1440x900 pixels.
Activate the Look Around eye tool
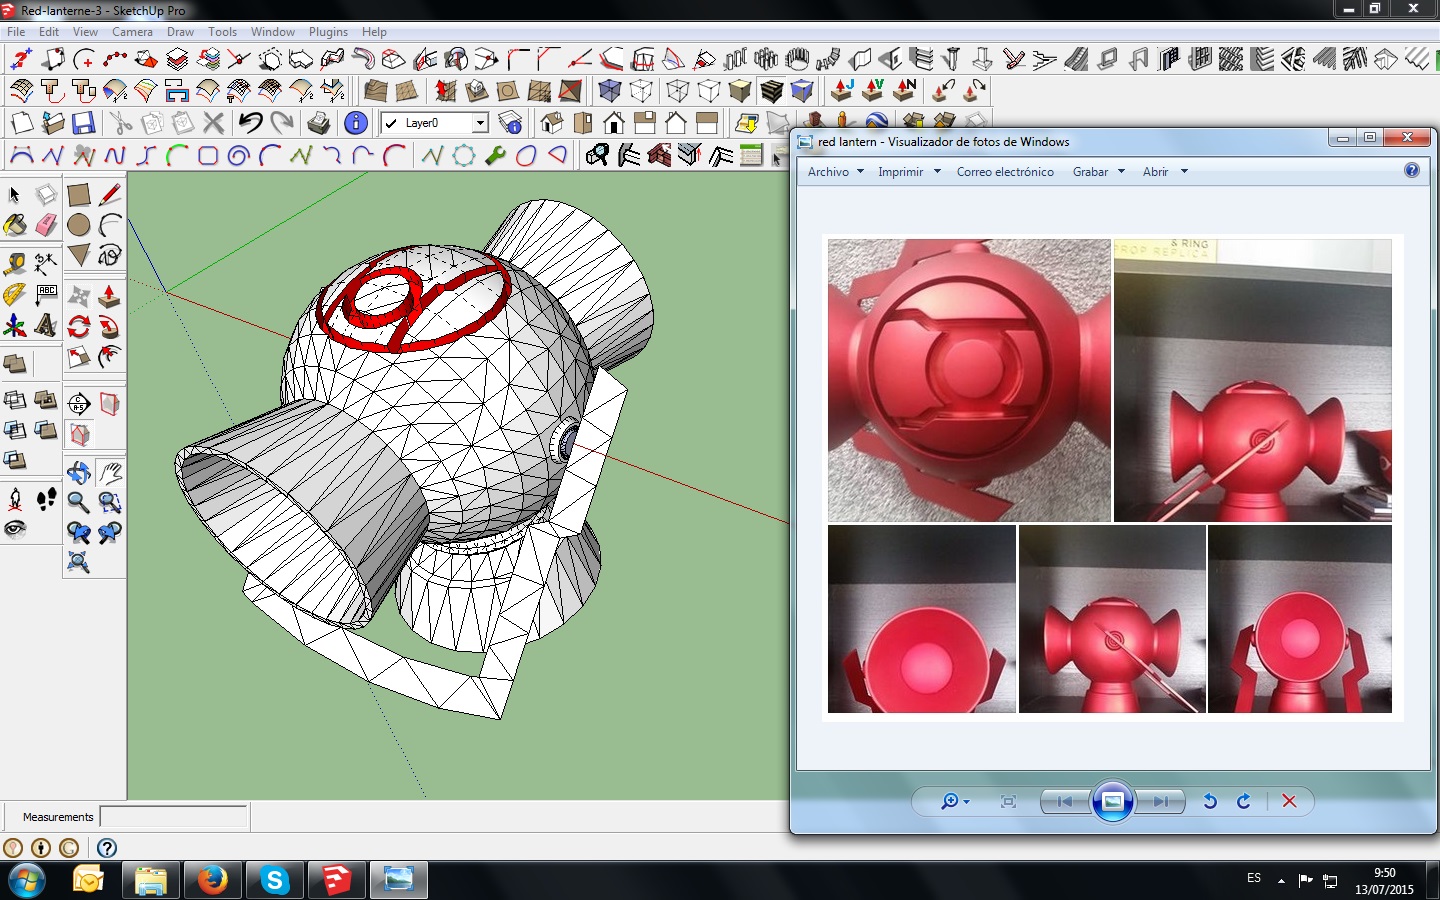pyautogui.click(x=14, y=529)
